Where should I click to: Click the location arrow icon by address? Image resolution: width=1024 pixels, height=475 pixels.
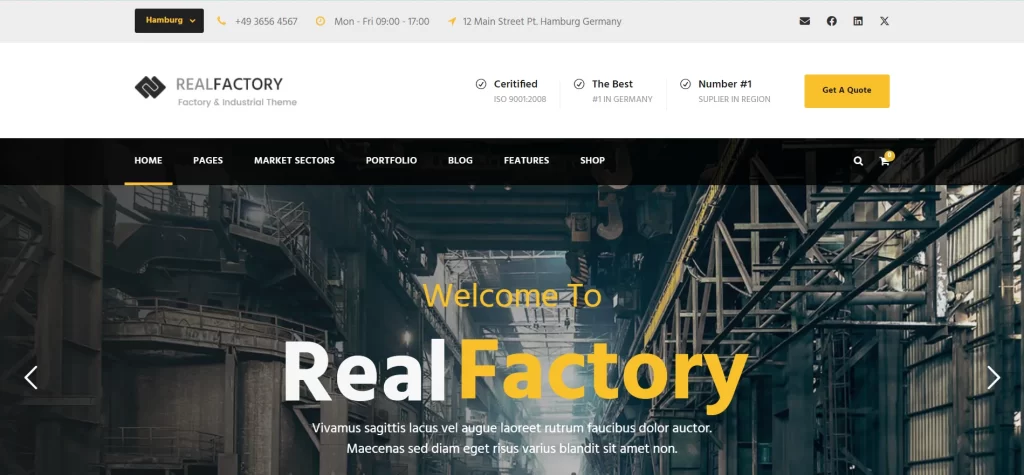pyautogui.click(x=452, y=21)
